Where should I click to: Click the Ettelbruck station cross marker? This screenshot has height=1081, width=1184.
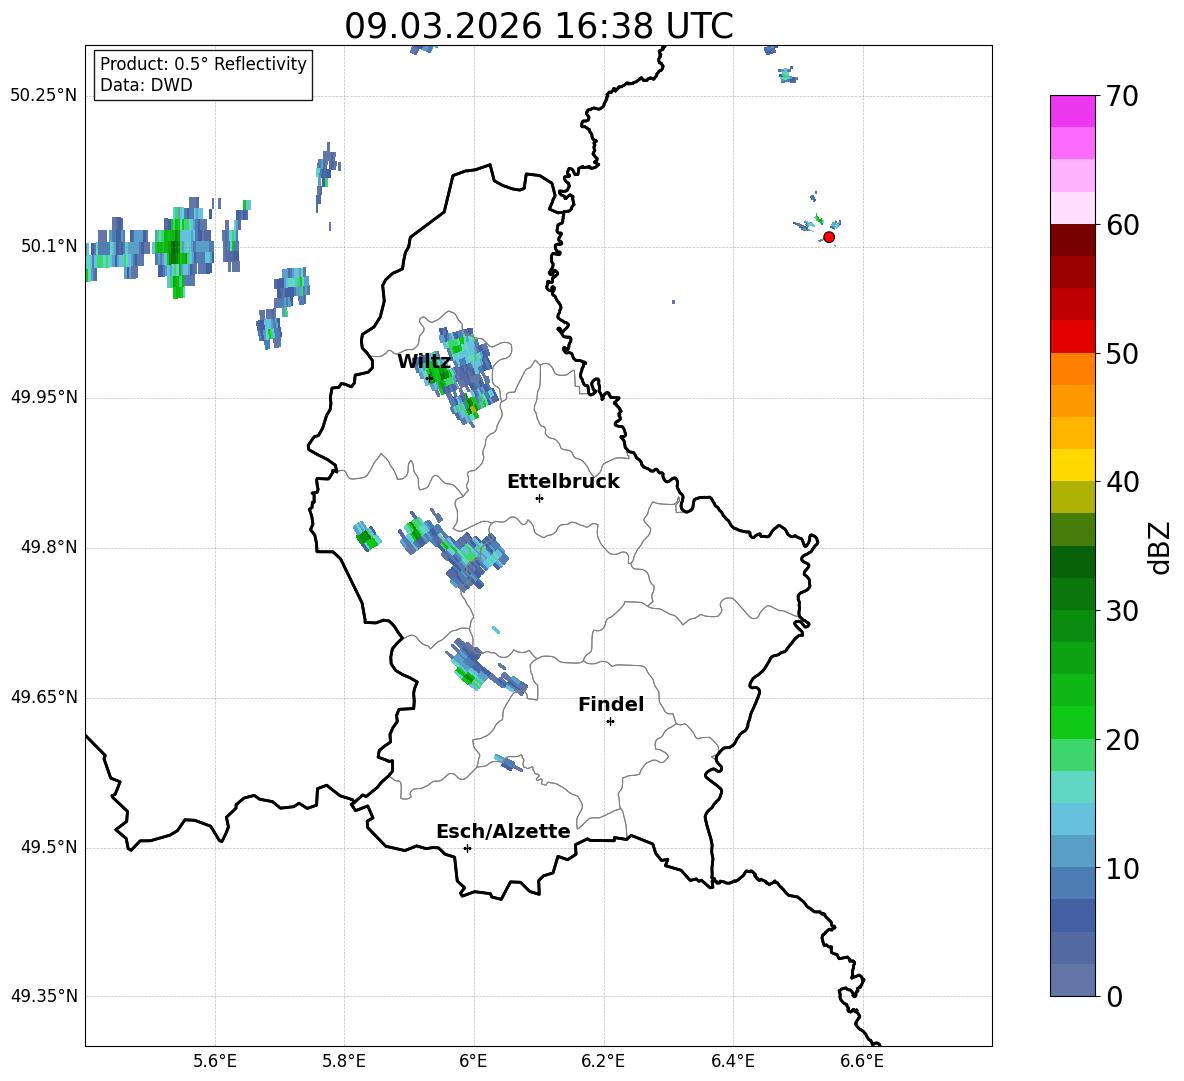pos(539,498)
